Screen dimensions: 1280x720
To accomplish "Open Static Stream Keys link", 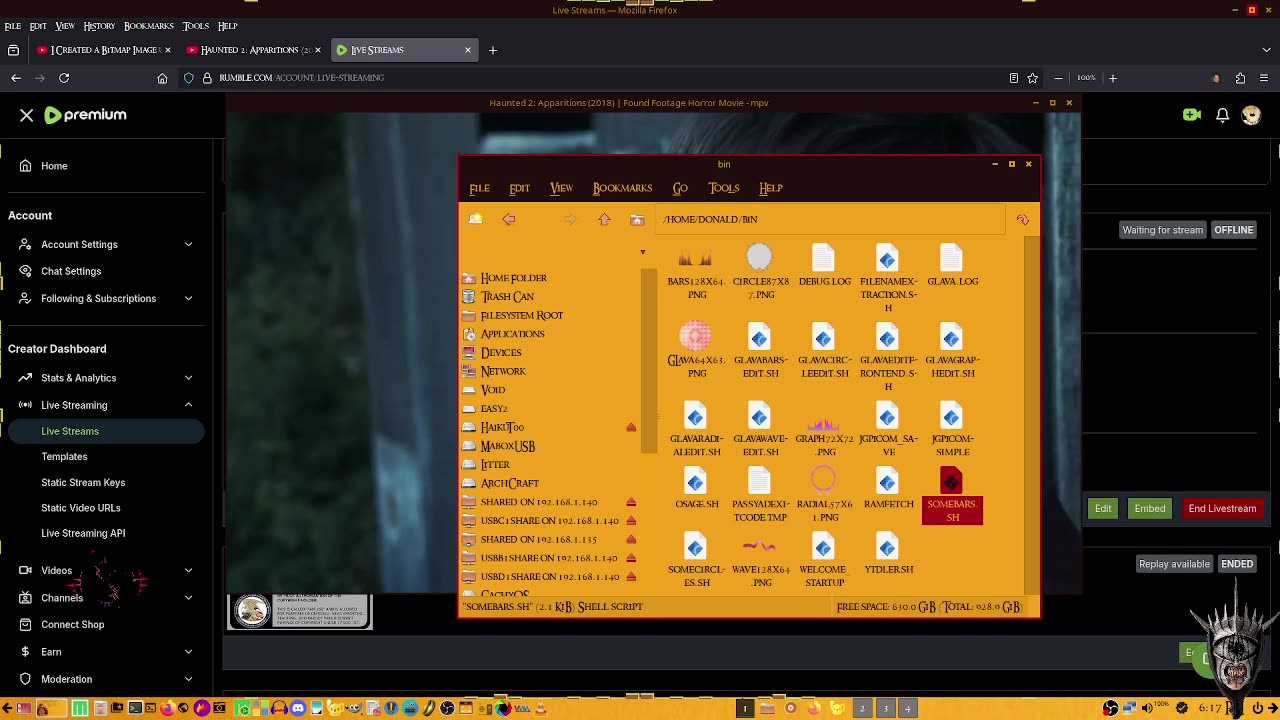I will 83,482.
